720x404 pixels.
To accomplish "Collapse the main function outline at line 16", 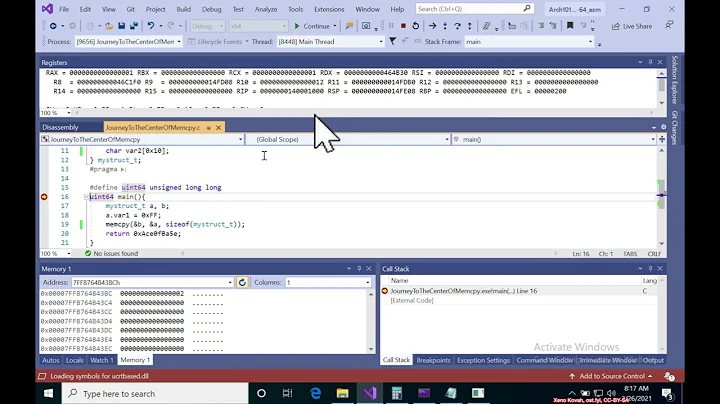I will [x=86, y=197].
